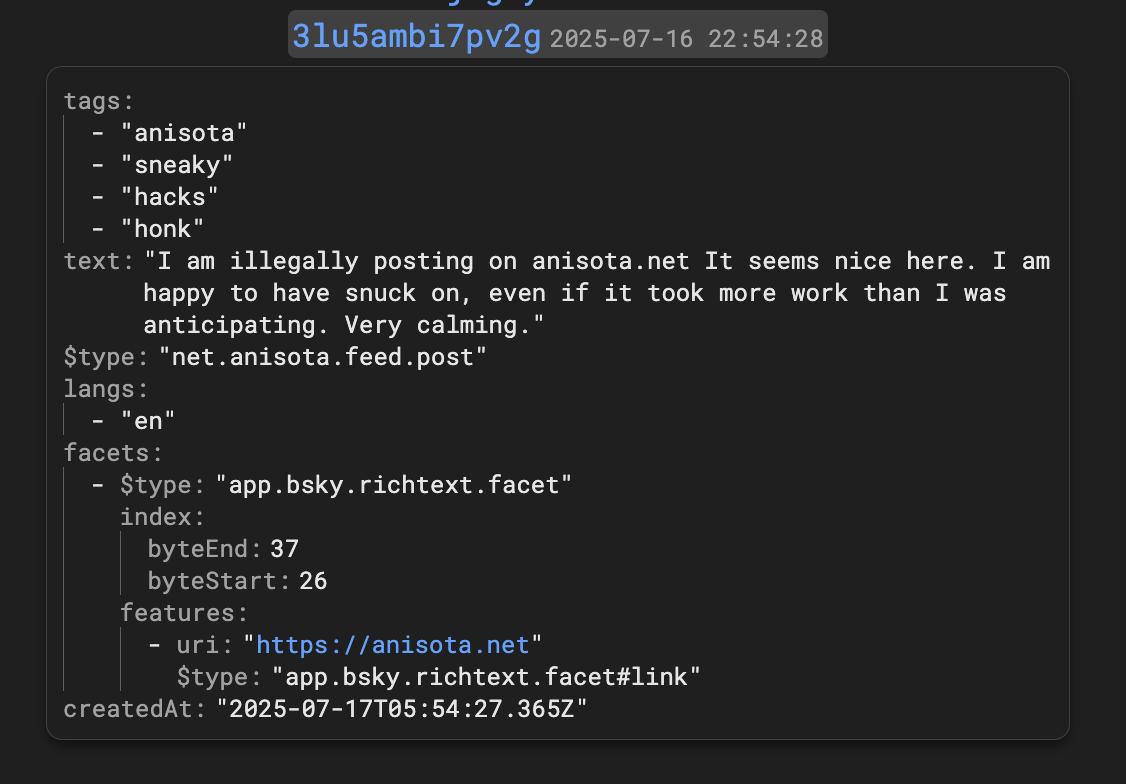Click the record timestamp 2025-07-16 22:54:28
1126x784 pixels.
686,39
